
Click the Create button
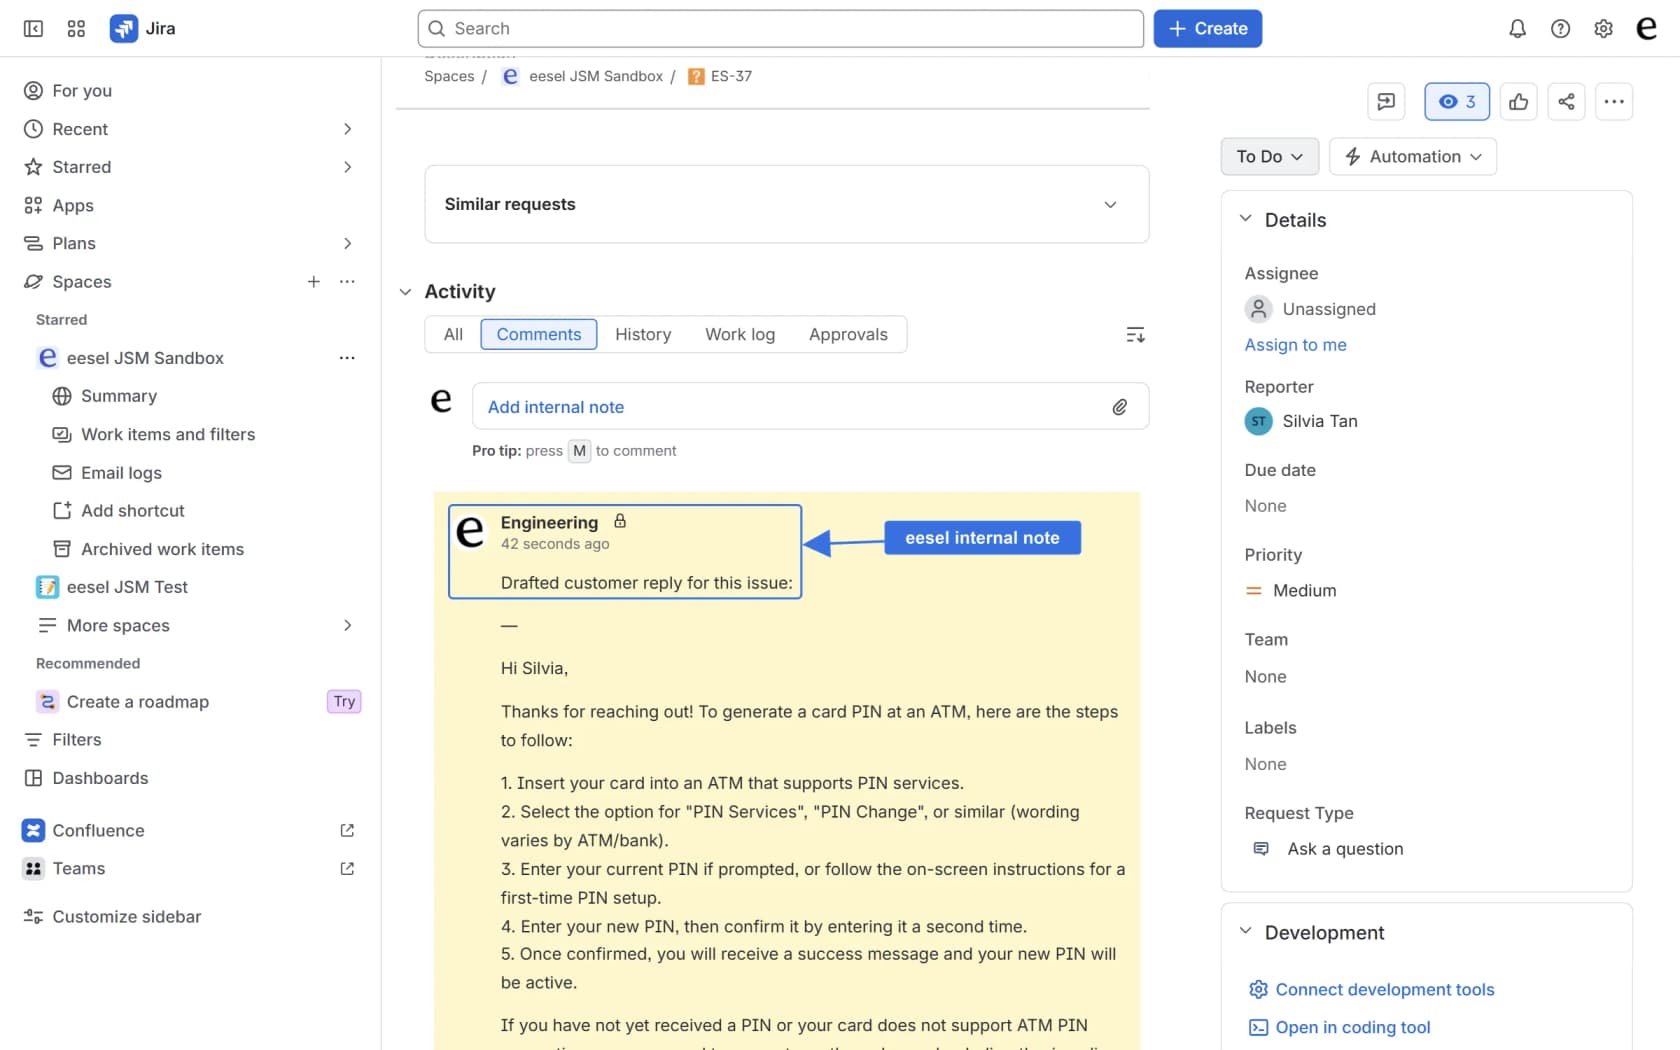(1207, 29)
